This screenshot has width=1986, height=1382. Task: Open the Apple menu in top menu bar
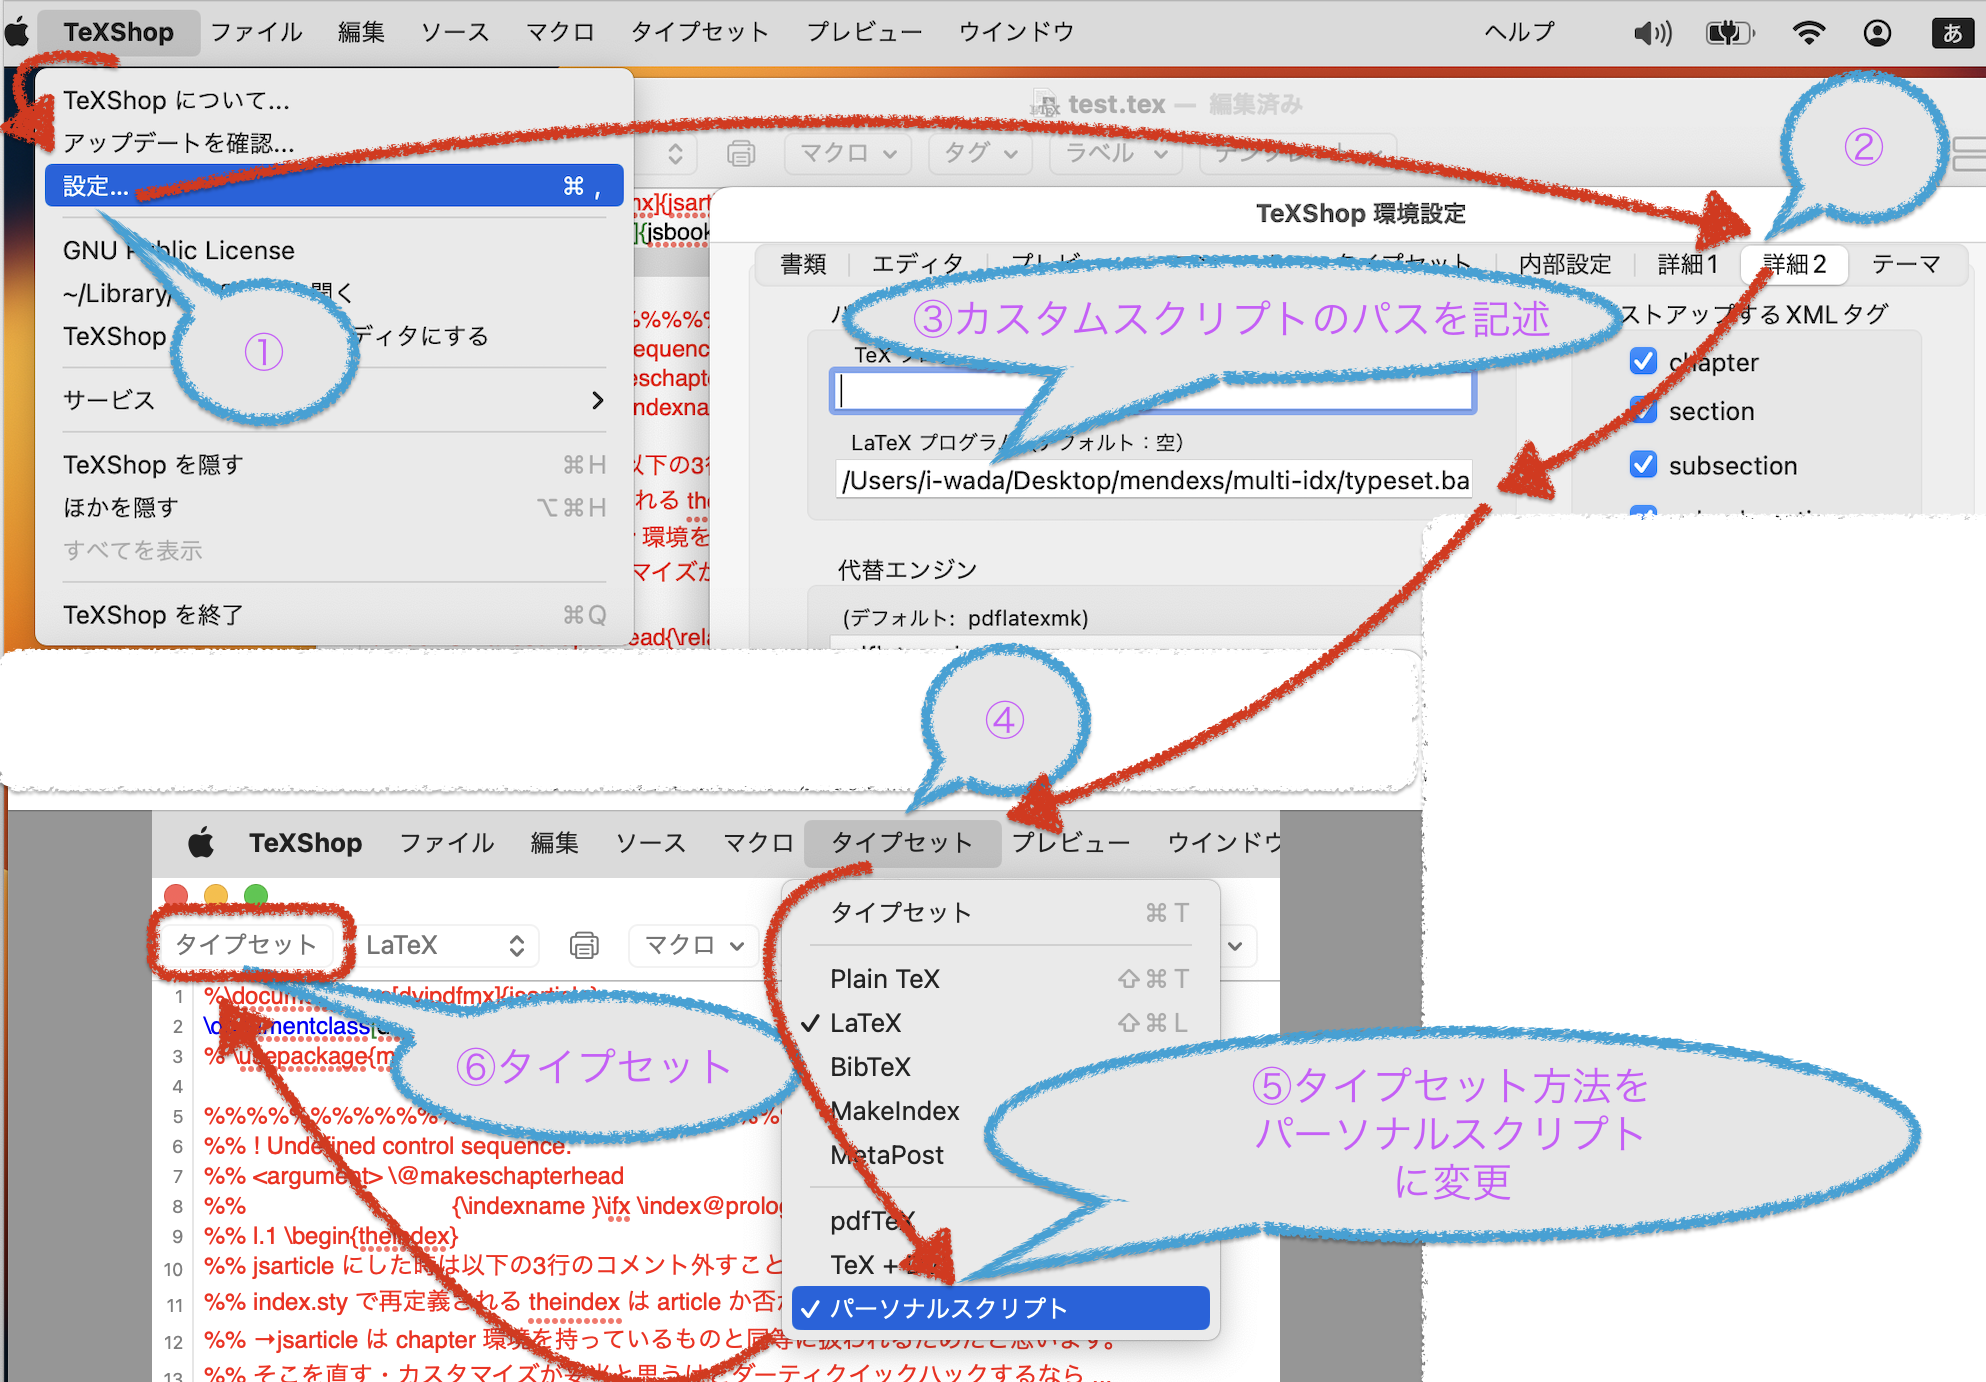tap(17, 32)
